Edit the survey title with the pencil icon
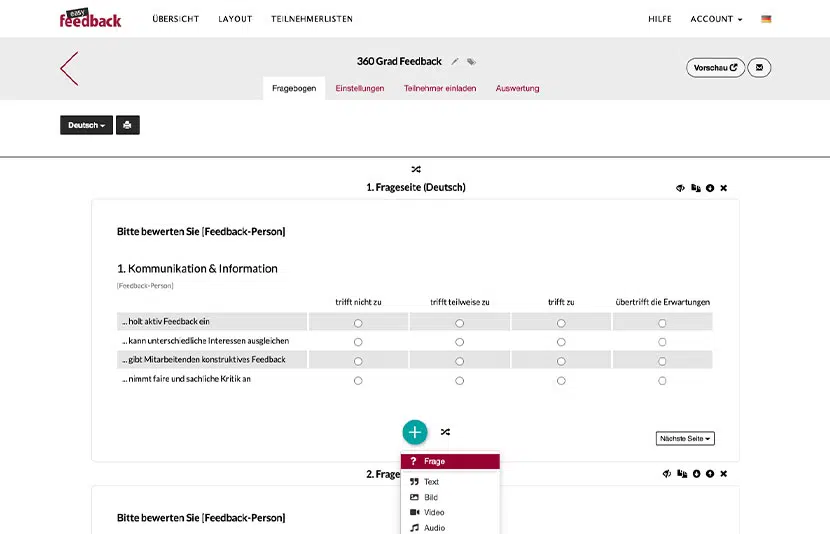This screenshot has height=534, width=830. point(455,61)
